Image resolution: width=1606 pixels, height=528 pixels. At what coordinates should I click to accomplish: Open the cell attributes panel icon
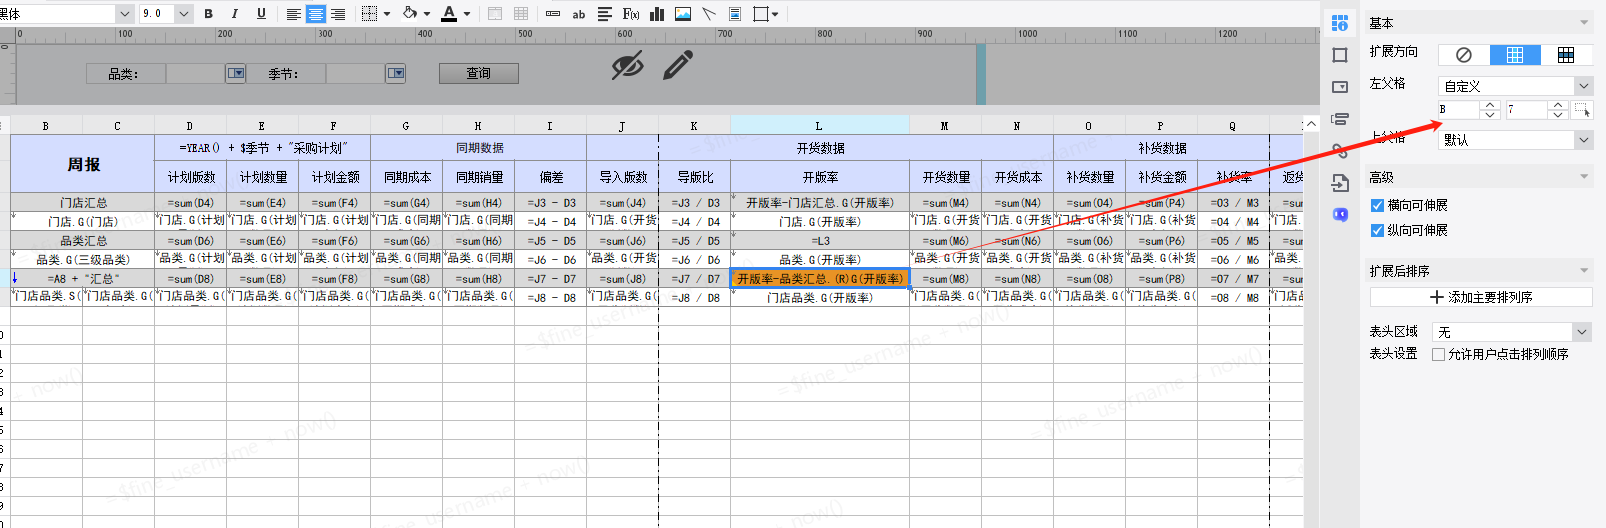[x=1340, y=23]
